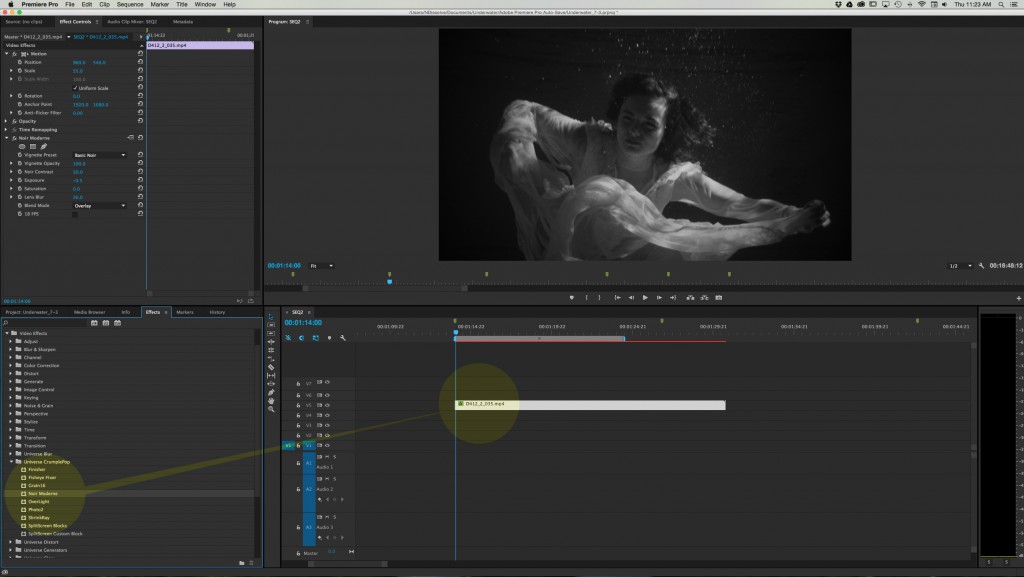Select the Zoom magnifier tool
Viewport: 1024px width, 577px height.
tap(271, 409)
